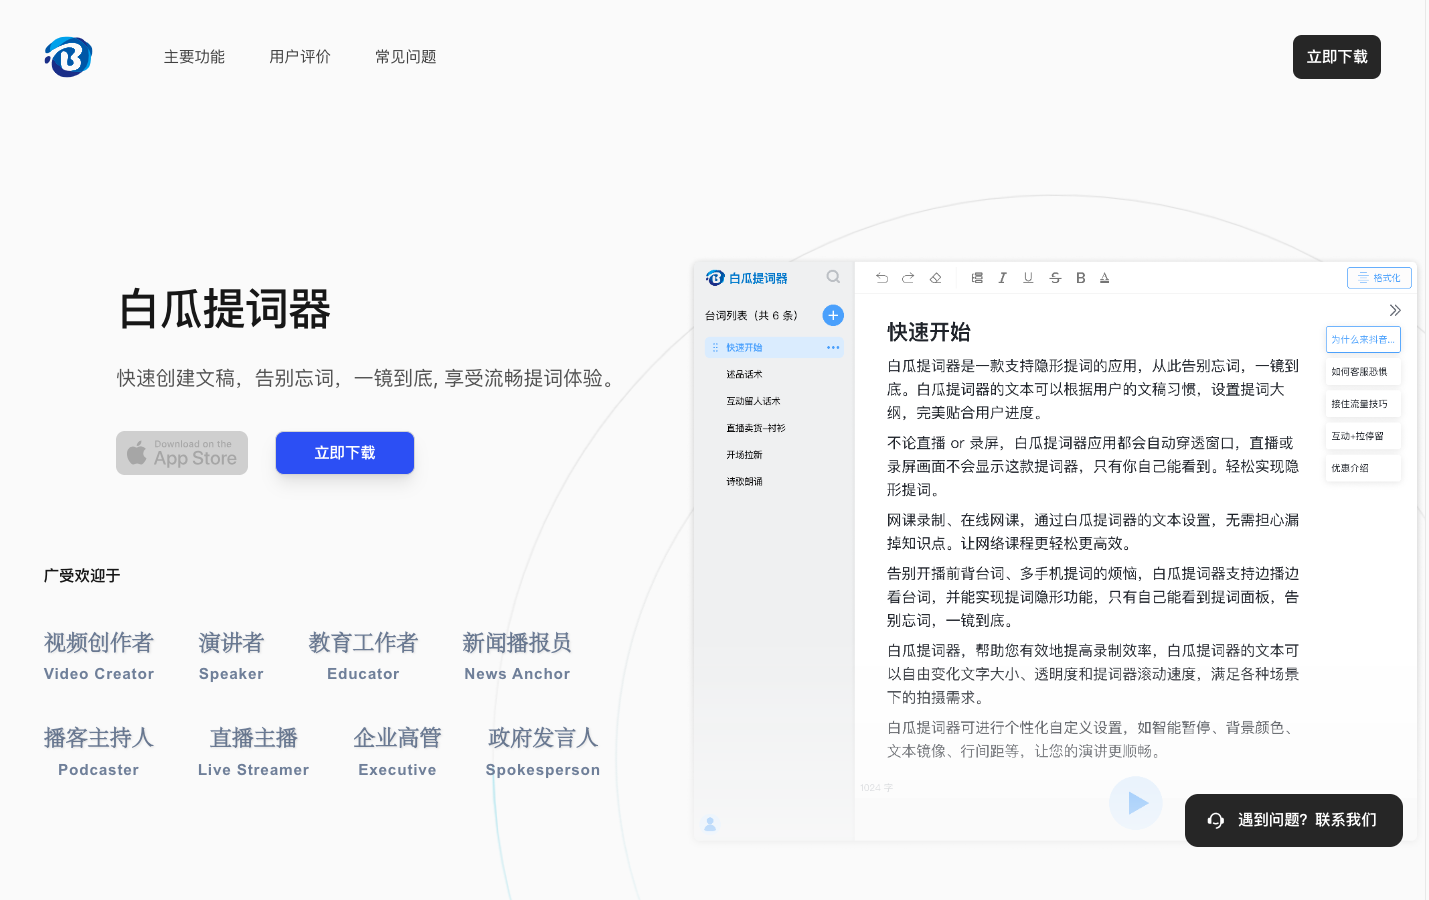
Task: Open the text color picker icon
Action: [1104, 278]
